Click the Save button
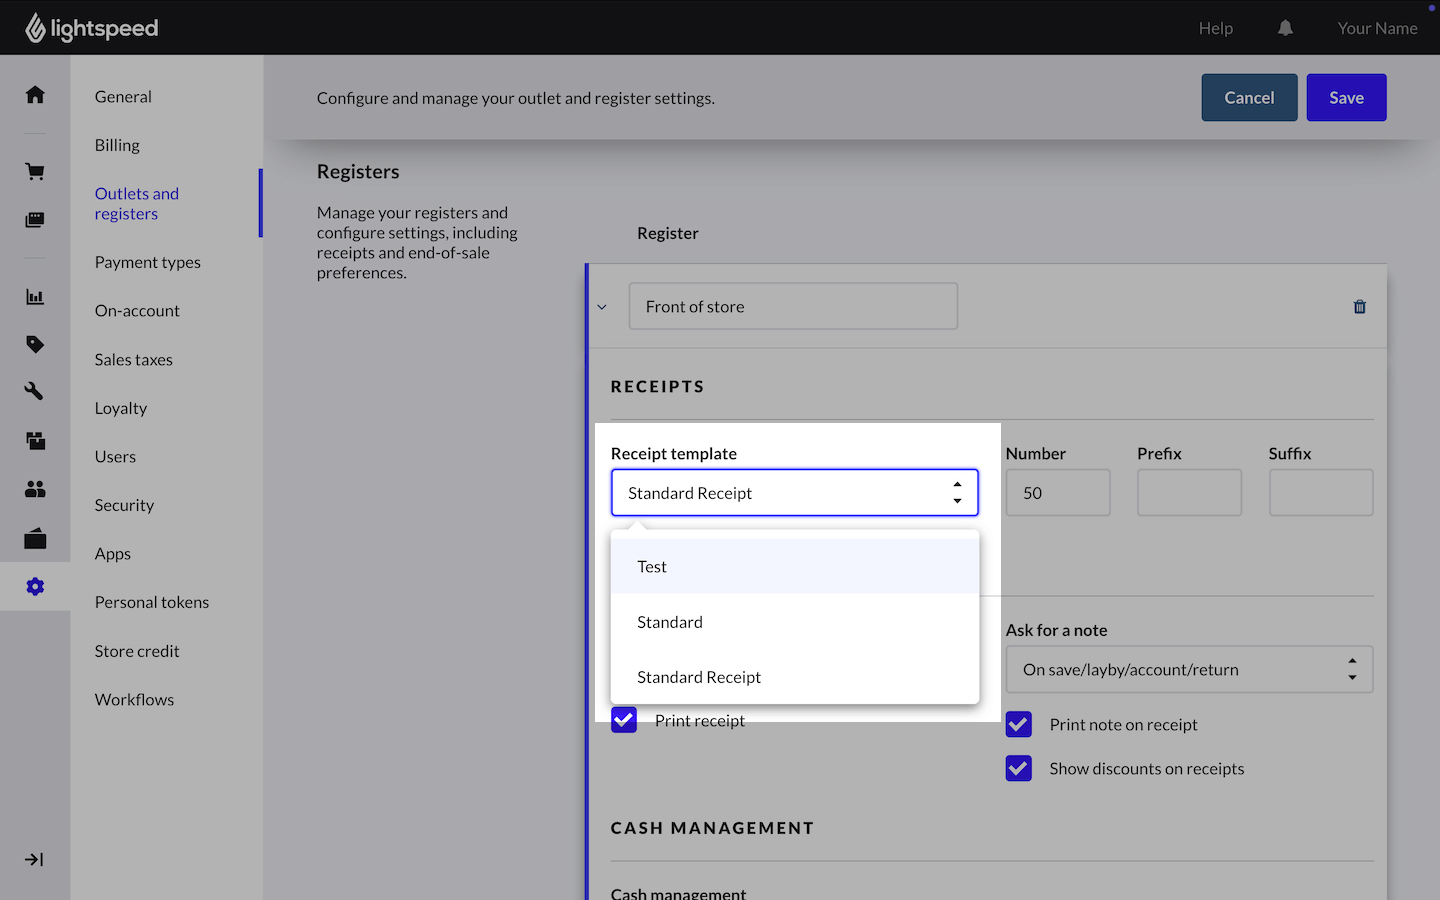This screenshot has width=1440, height=900. click(1345, 98)
